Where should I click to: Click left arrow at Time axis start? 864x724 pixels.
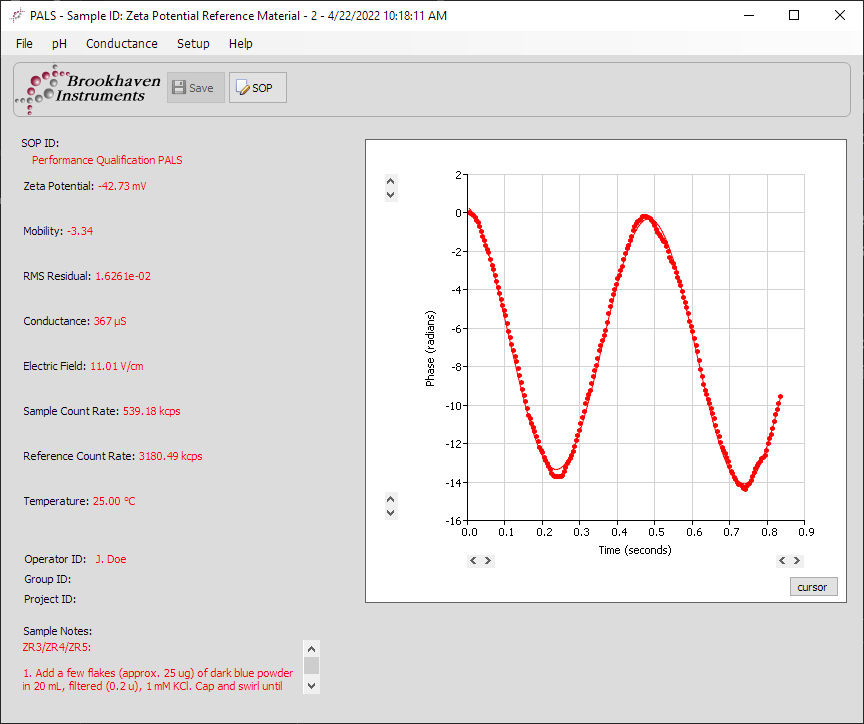pos(473,561)
